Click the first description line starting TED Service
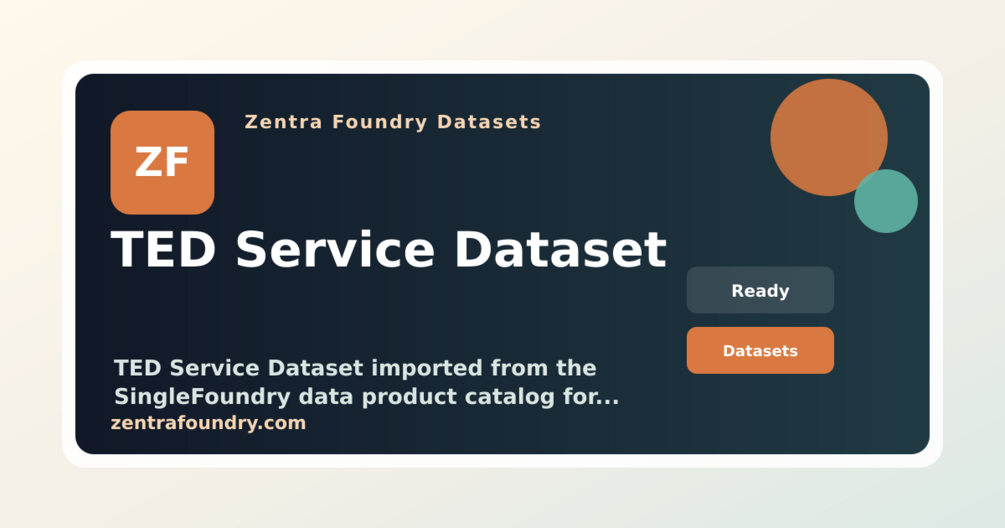Screen dimensions: 1005x528 [x=355, y=368]
